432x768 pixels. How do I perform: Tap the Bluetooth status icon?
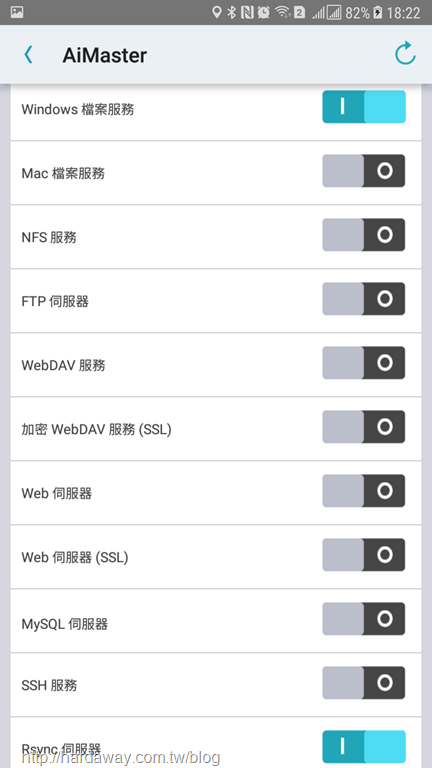pos(232,12)
